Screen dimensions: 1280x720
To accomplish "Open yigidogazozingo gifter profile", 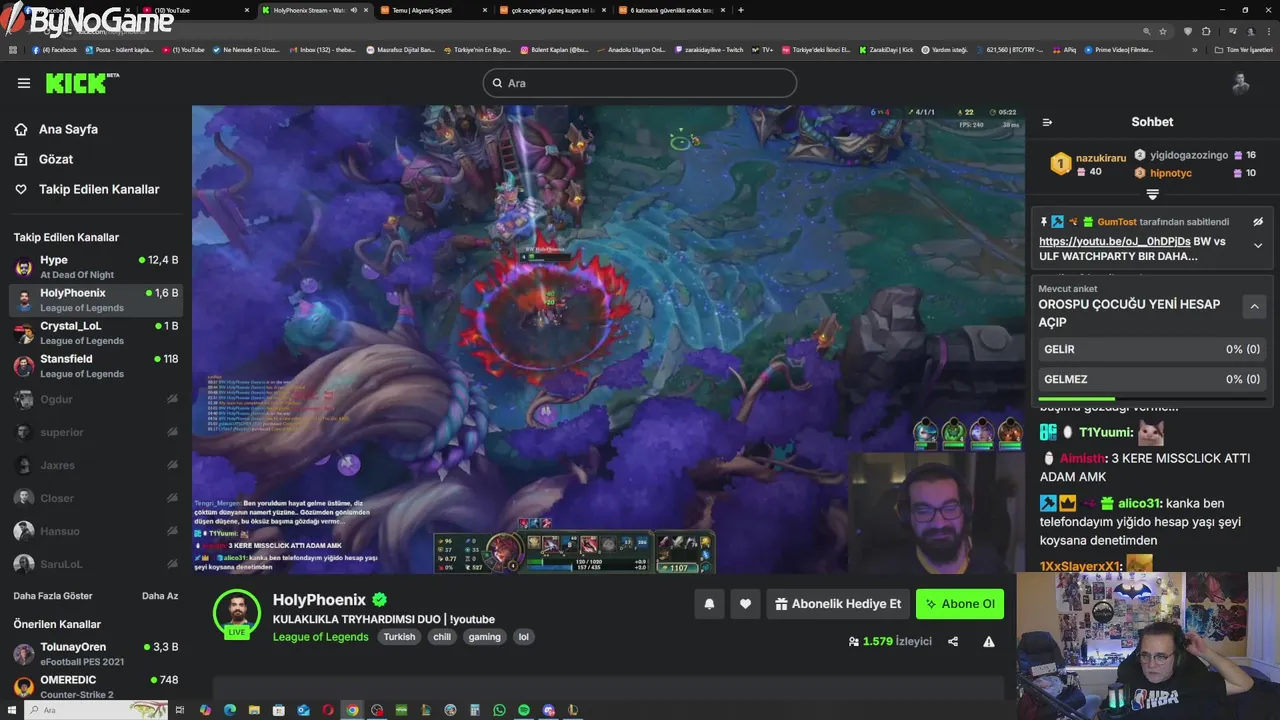I will [x=1189, y=155].
